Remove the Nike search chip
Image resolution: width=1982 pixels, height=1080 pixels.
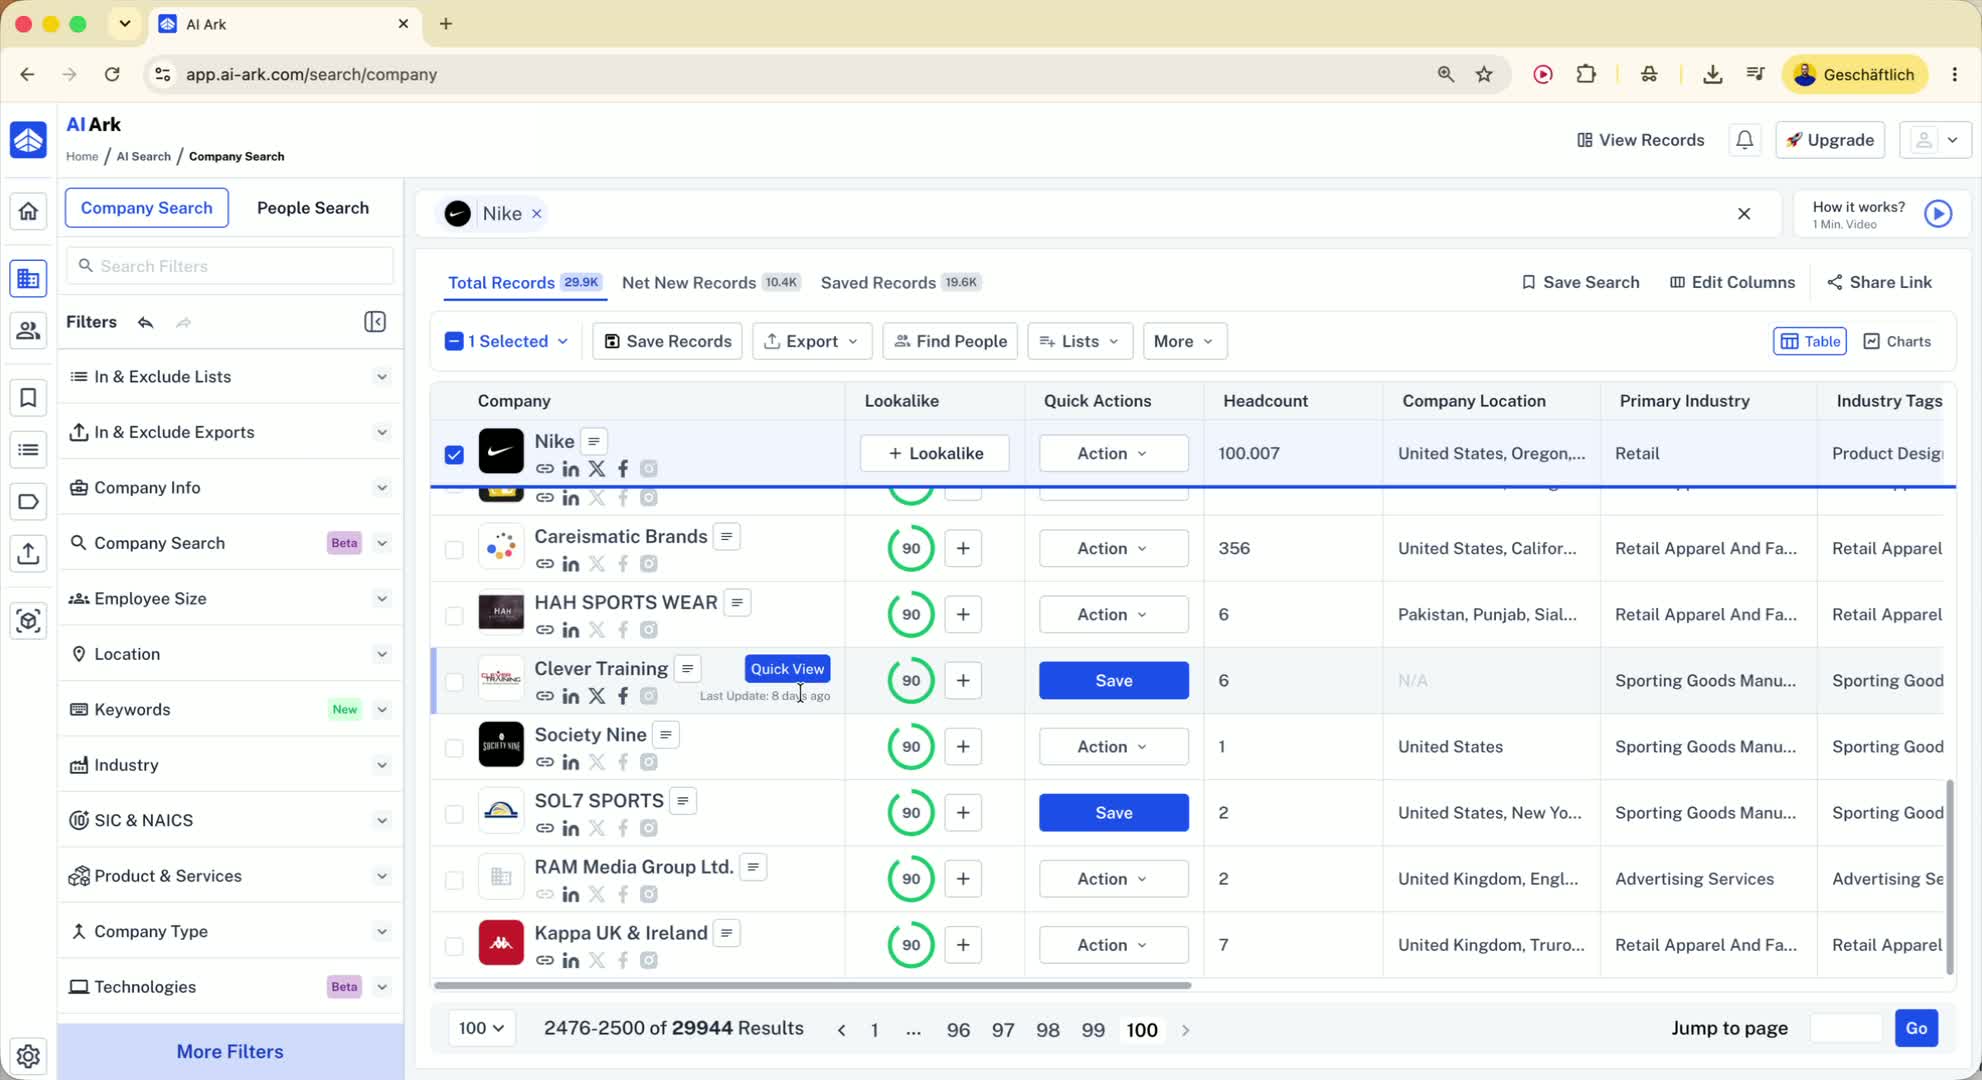537,214
